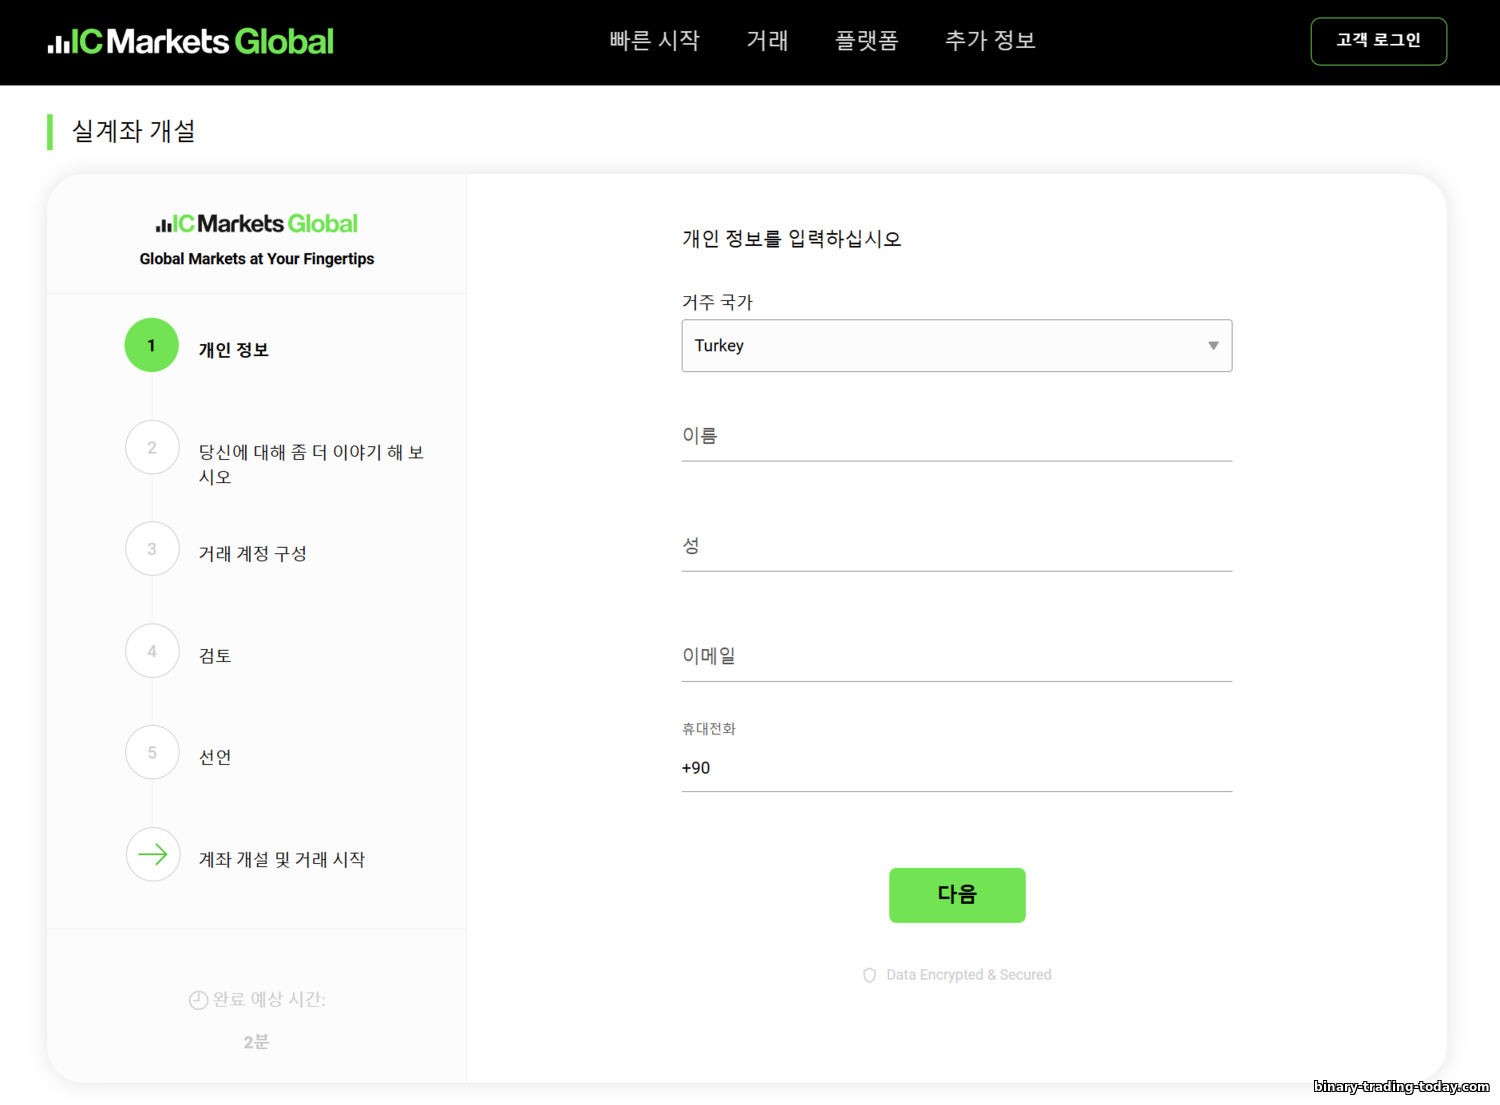Image resolution: width=1500 pixels, height=1105 pixels.
Task: Click the step 2 circle icon
Action: [x=152, y=447]
